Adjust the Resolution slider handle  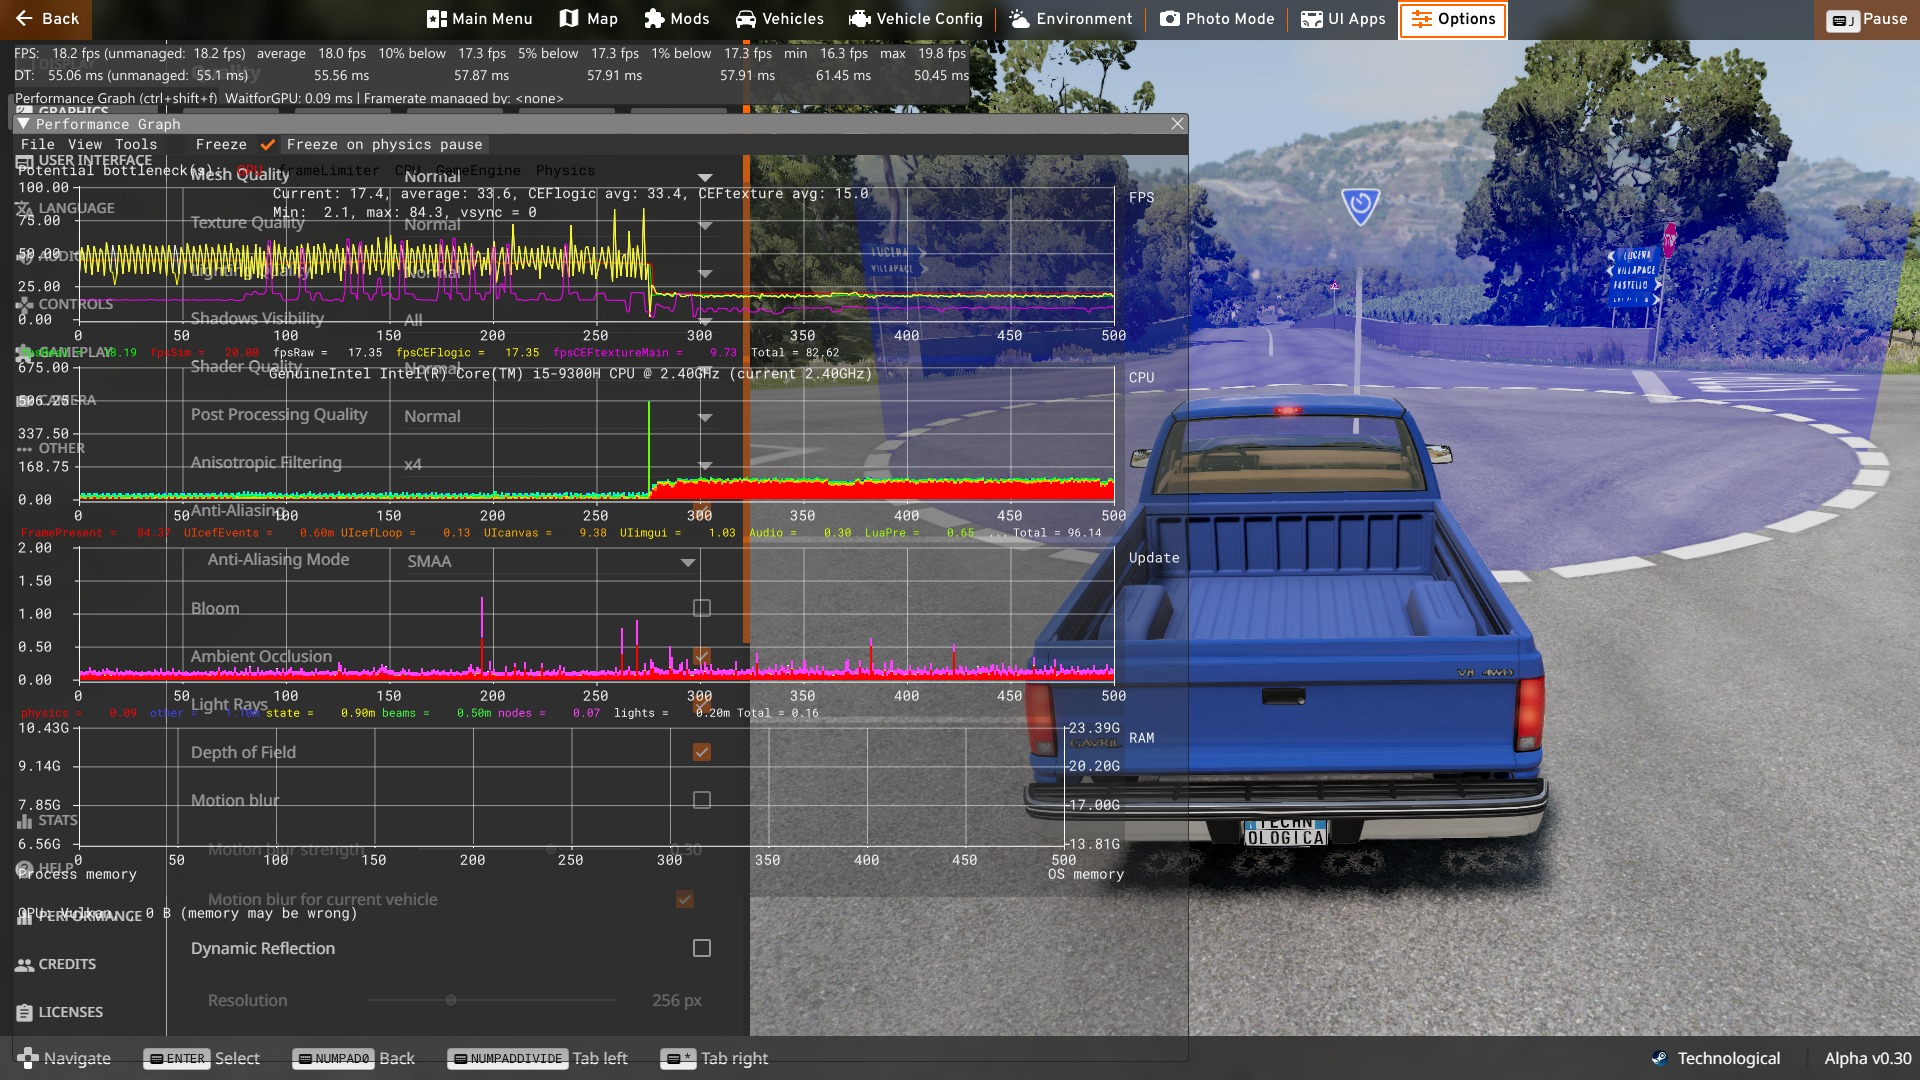click(x=451, y=1000)
